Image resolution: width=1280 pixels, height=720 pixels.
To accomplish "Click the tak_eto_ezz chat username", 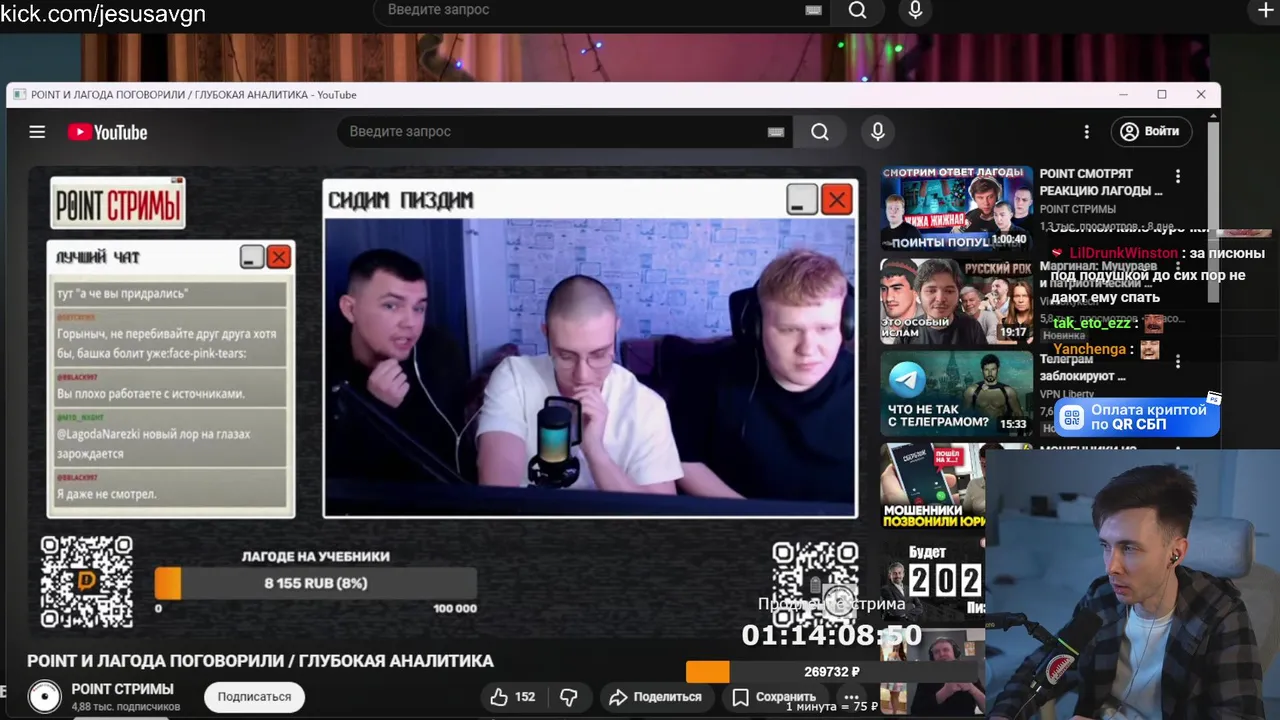I will (x=1091, y=323).
